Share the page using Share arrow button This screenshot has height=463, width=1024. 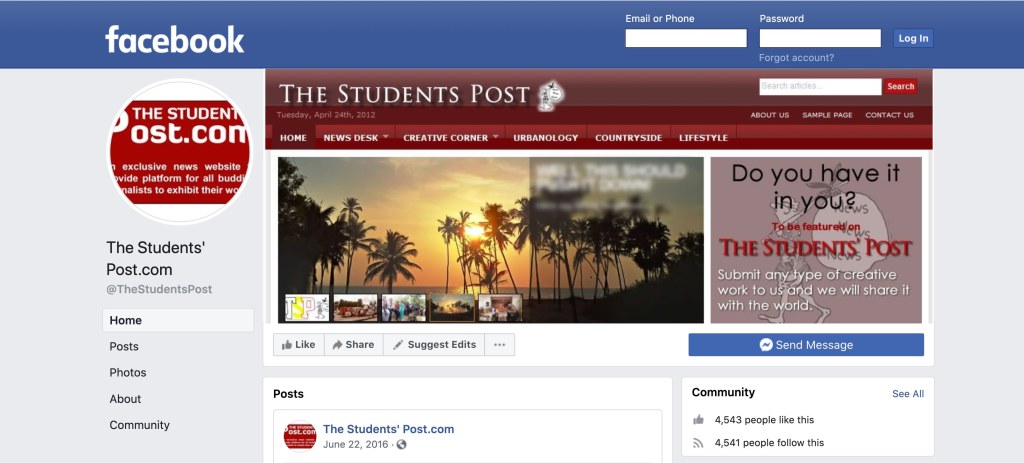tap(353, 345)
